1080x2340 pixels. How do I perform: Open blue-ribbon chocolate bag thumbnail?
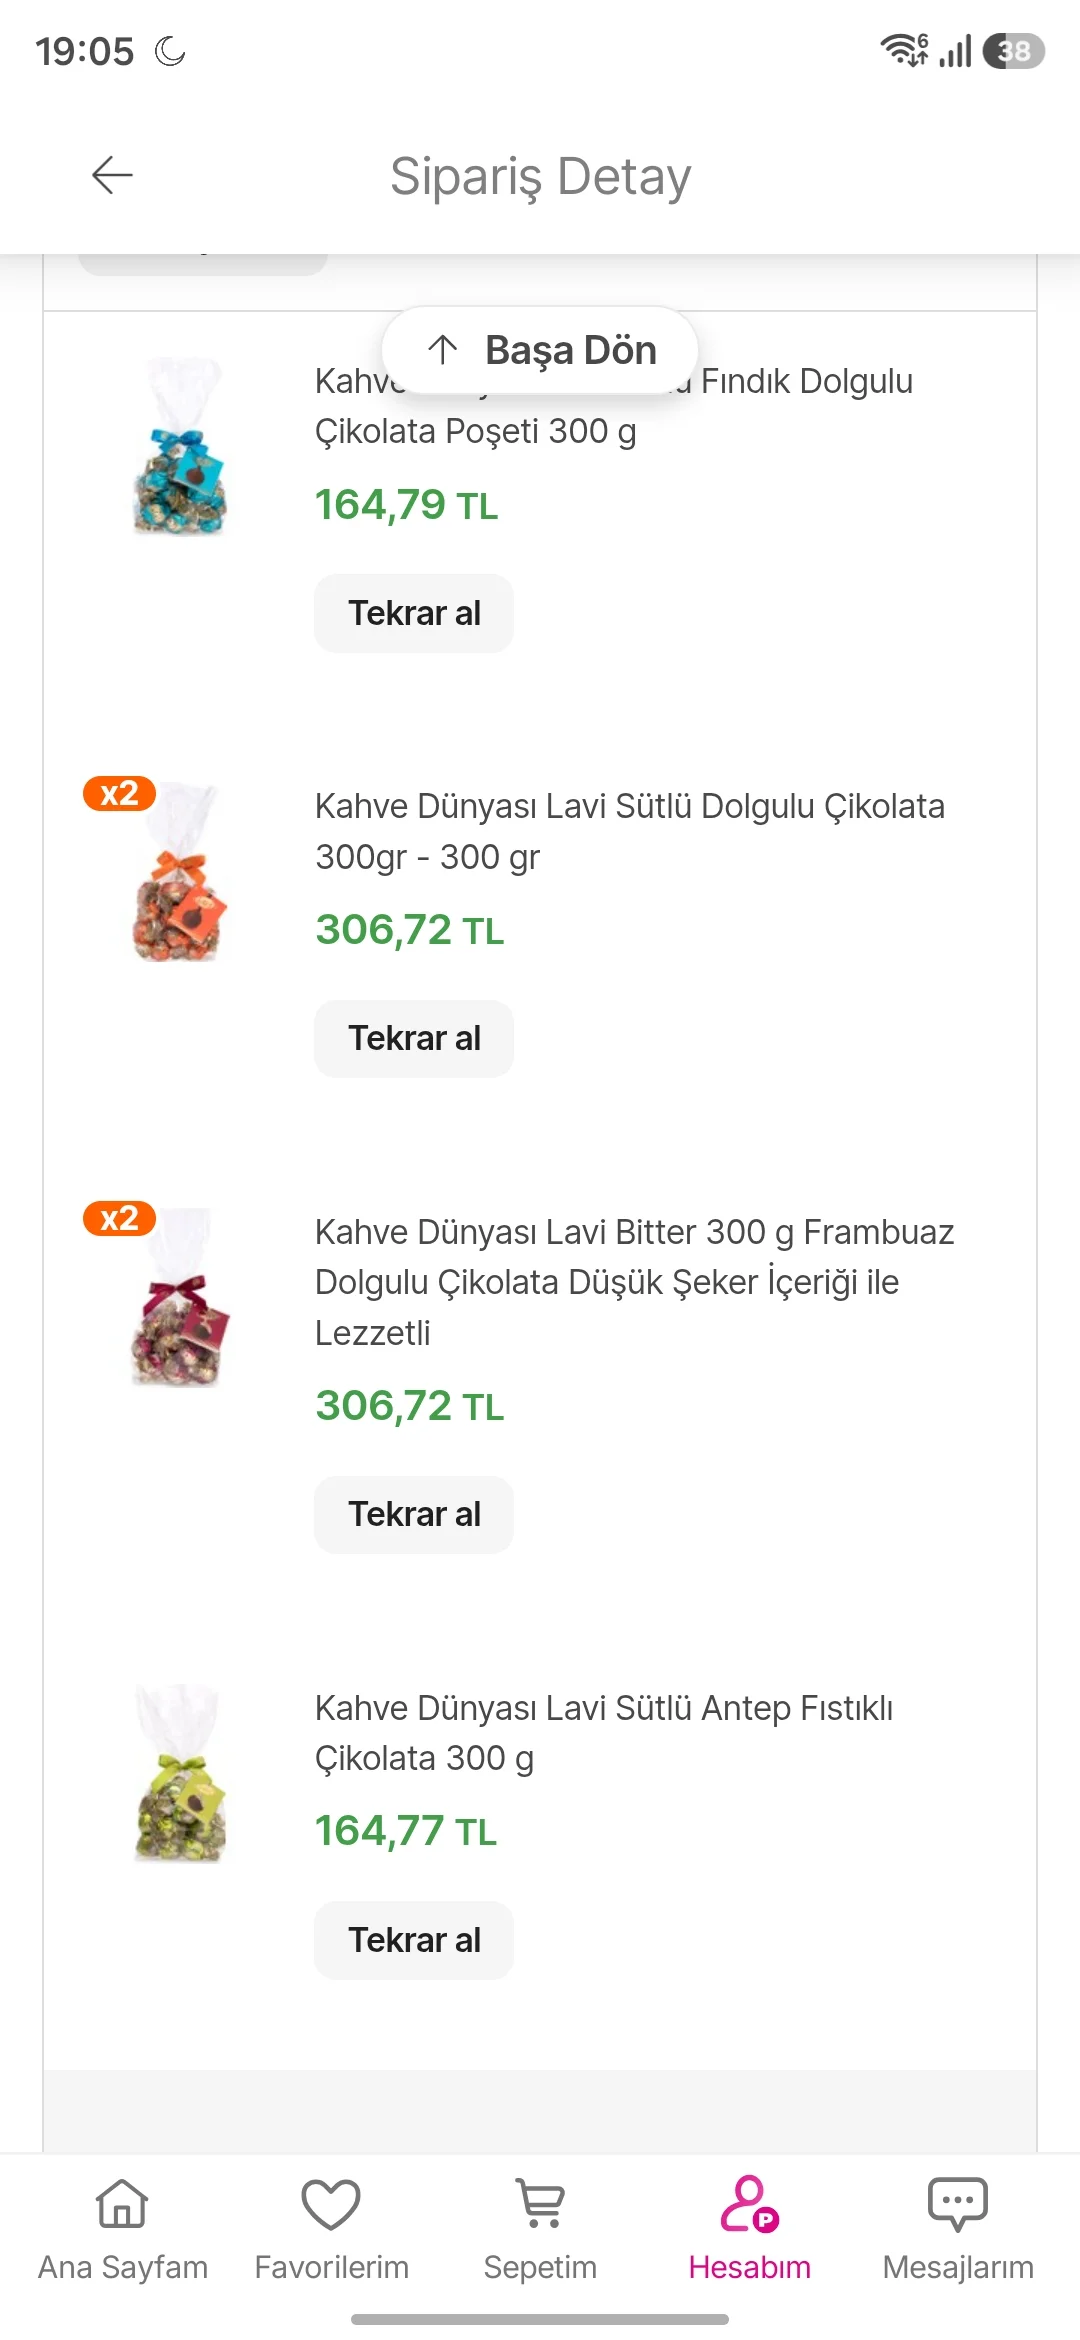180,447
